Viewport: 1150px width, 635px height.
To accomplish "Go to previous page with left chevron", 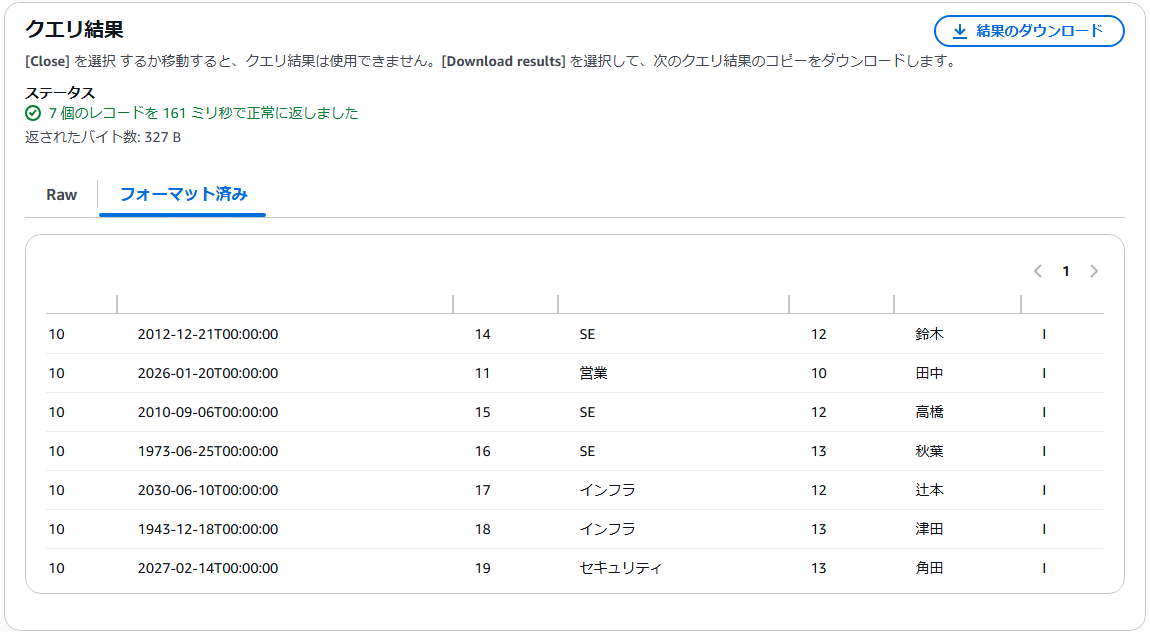I will coord(1038,271).
